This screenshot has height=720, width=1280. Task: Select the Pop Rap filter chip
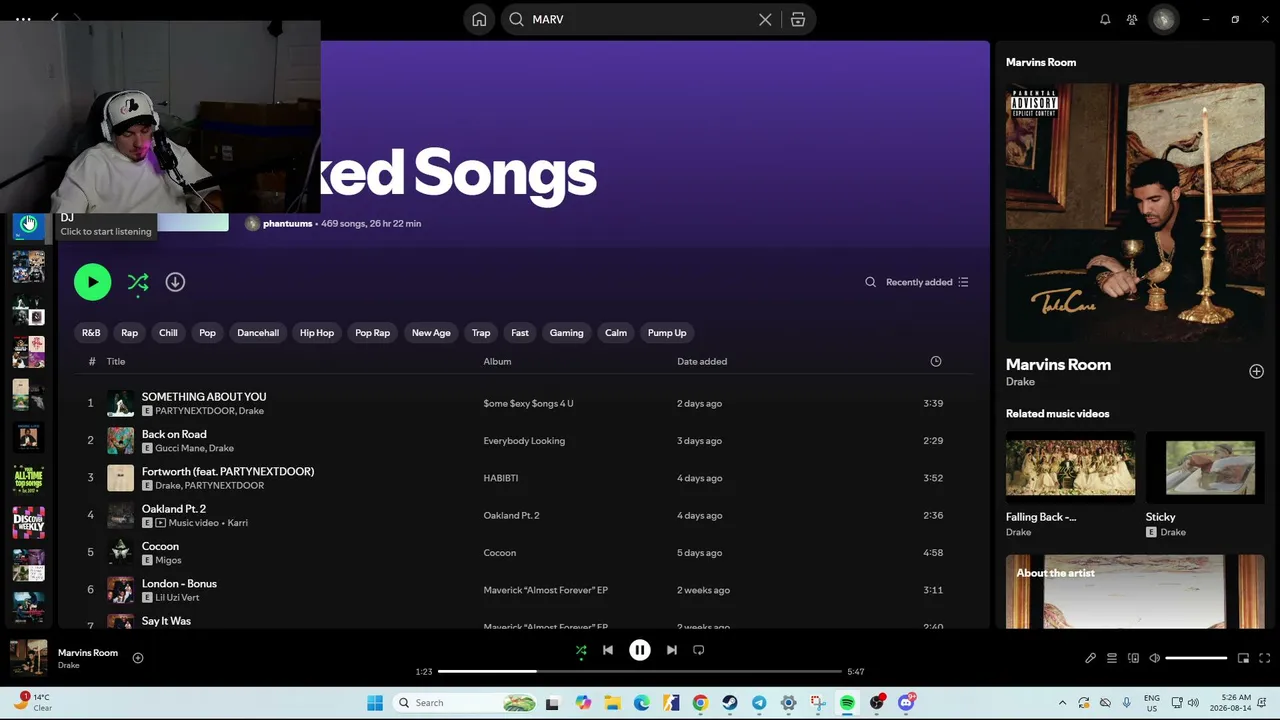(x=373, y=333)
